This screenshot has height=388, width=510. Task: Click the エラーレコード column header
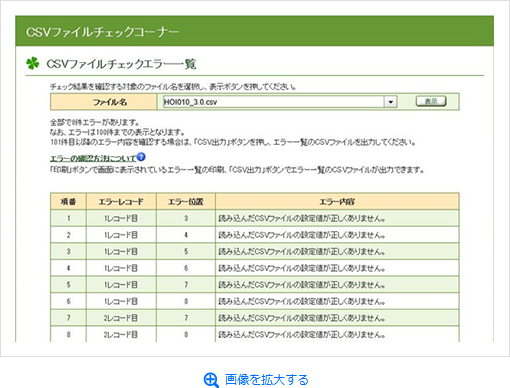(121, 202)
